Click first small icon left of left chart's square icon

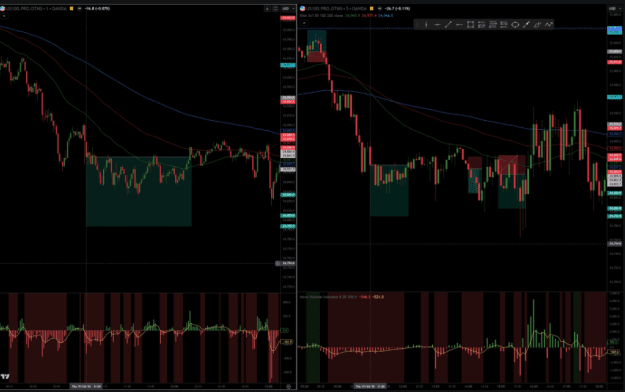pyautogui.click(x=267, y=8)
